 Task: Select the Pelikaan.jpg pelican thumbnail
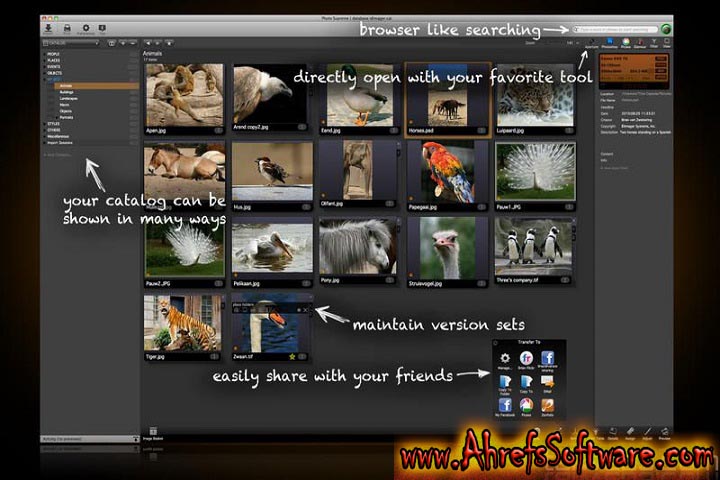272,253
